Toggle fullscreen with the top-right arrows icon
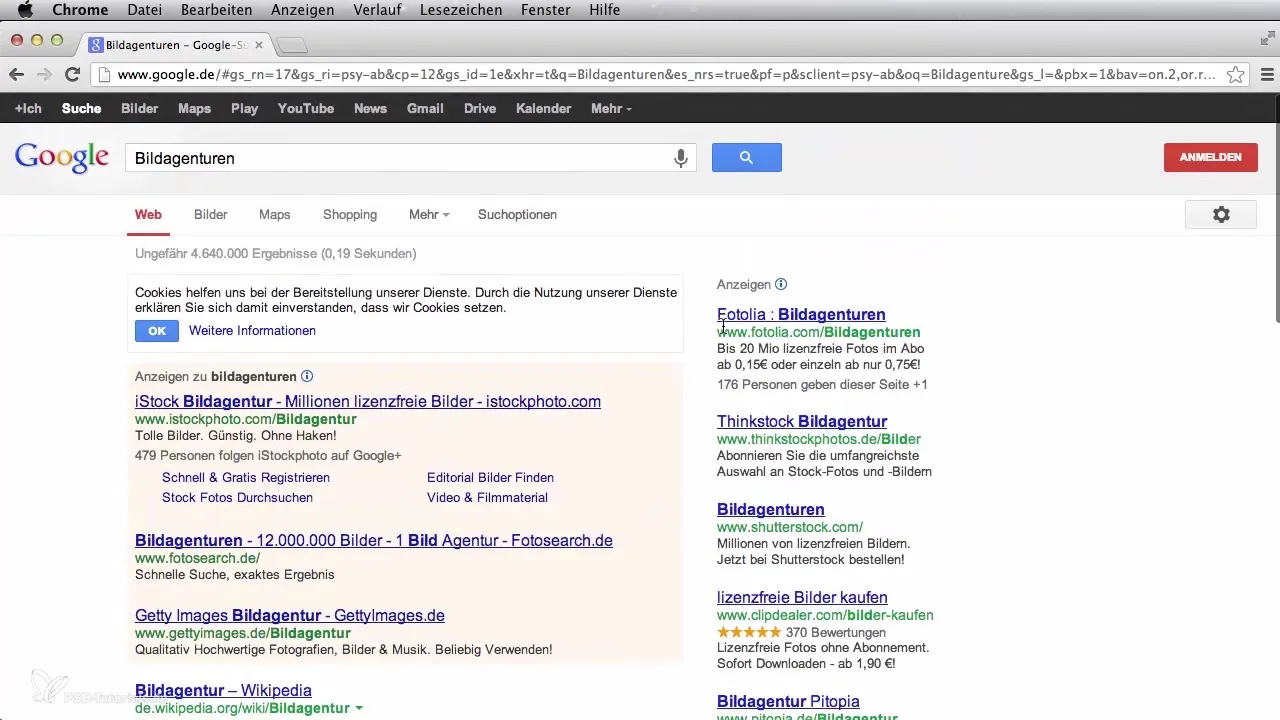 click(1266, 38)
